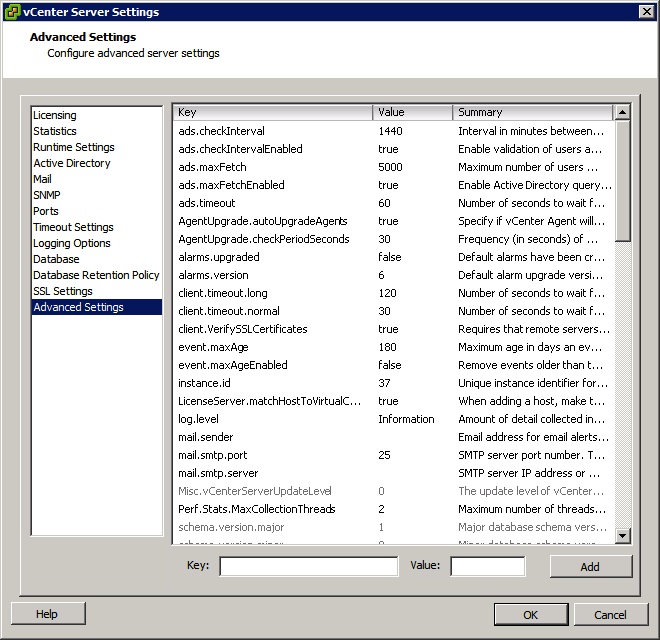The height and width of the screenshot is (640, 660).
Task: Click summary 'Unique instance identifier for...'
Action: pos(533,383)
